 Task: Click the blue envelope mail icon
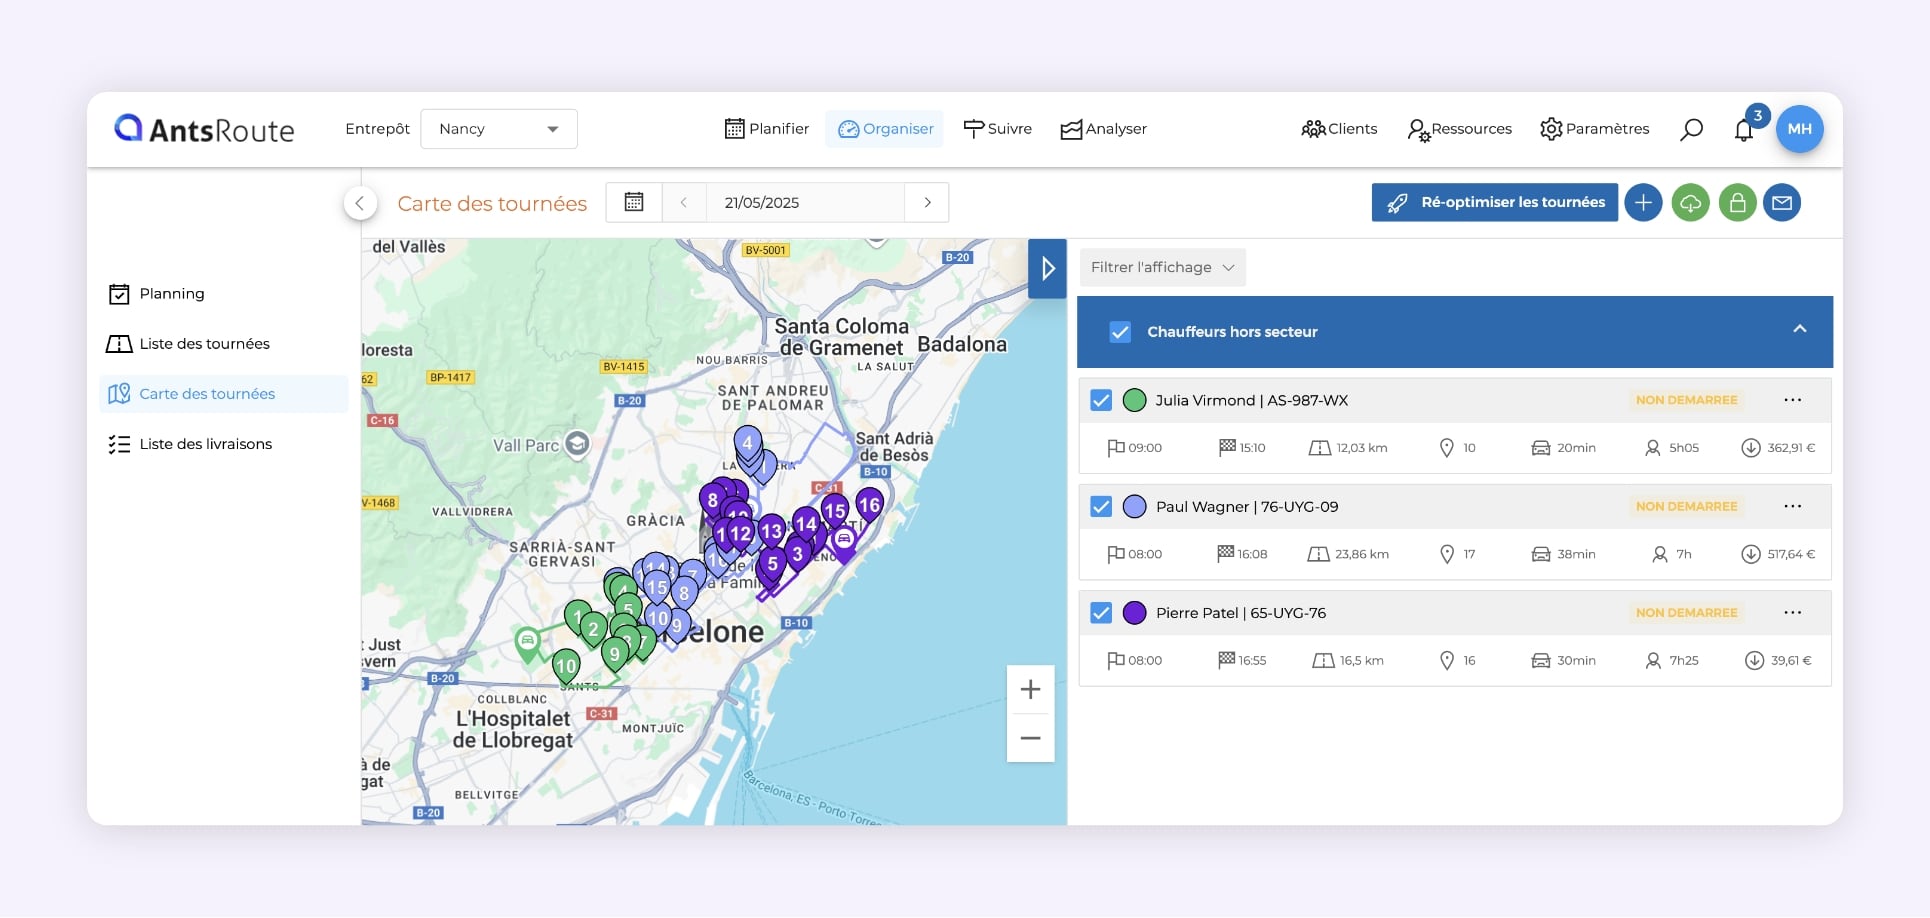1782,203
